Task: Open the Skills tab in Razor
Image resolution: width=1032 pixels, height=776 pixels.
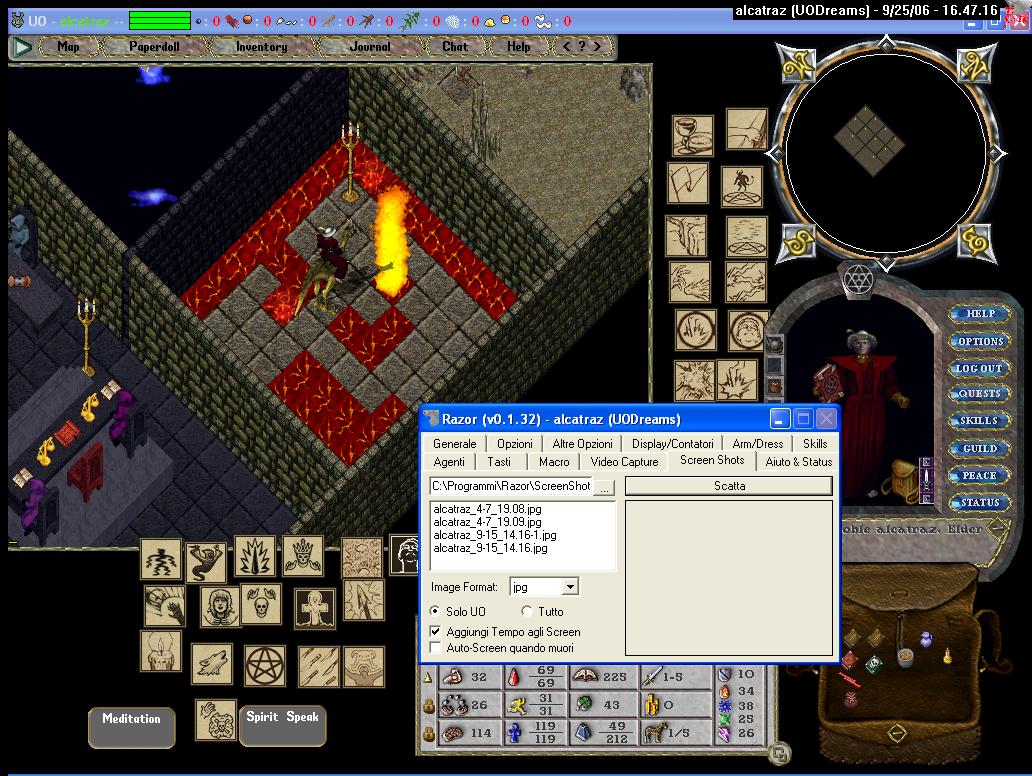Action: pyautogui.click(x=815, y=444)
